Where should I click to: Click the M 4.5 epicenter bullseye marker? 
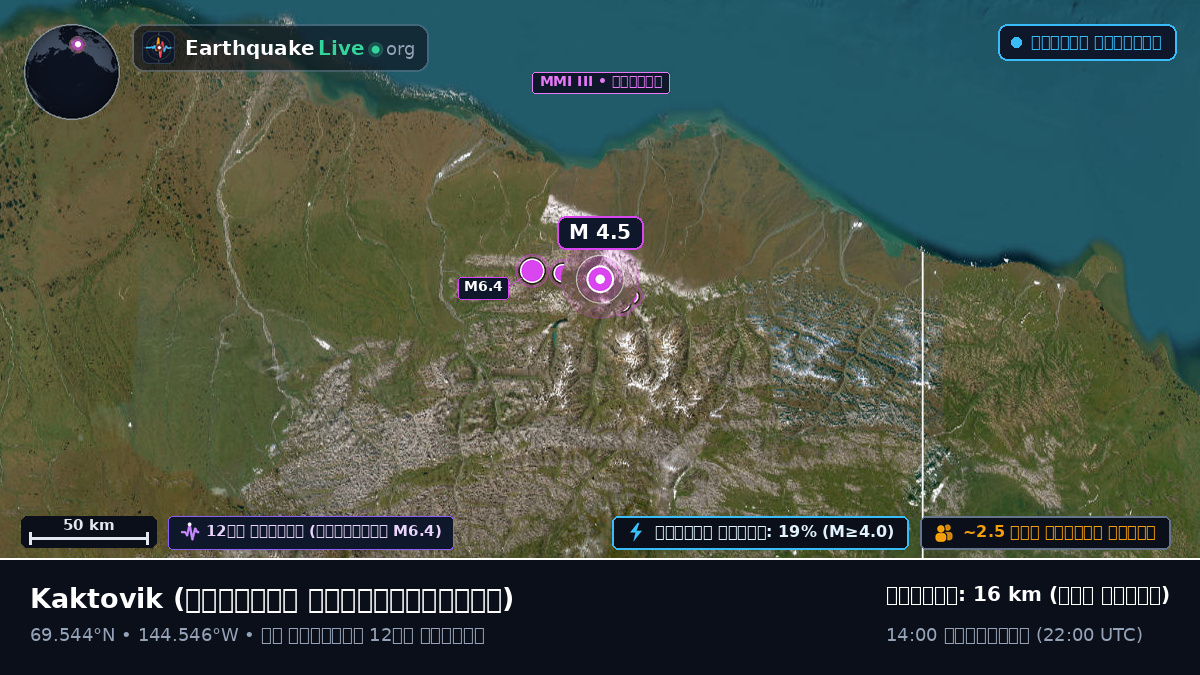click(600, 279)
